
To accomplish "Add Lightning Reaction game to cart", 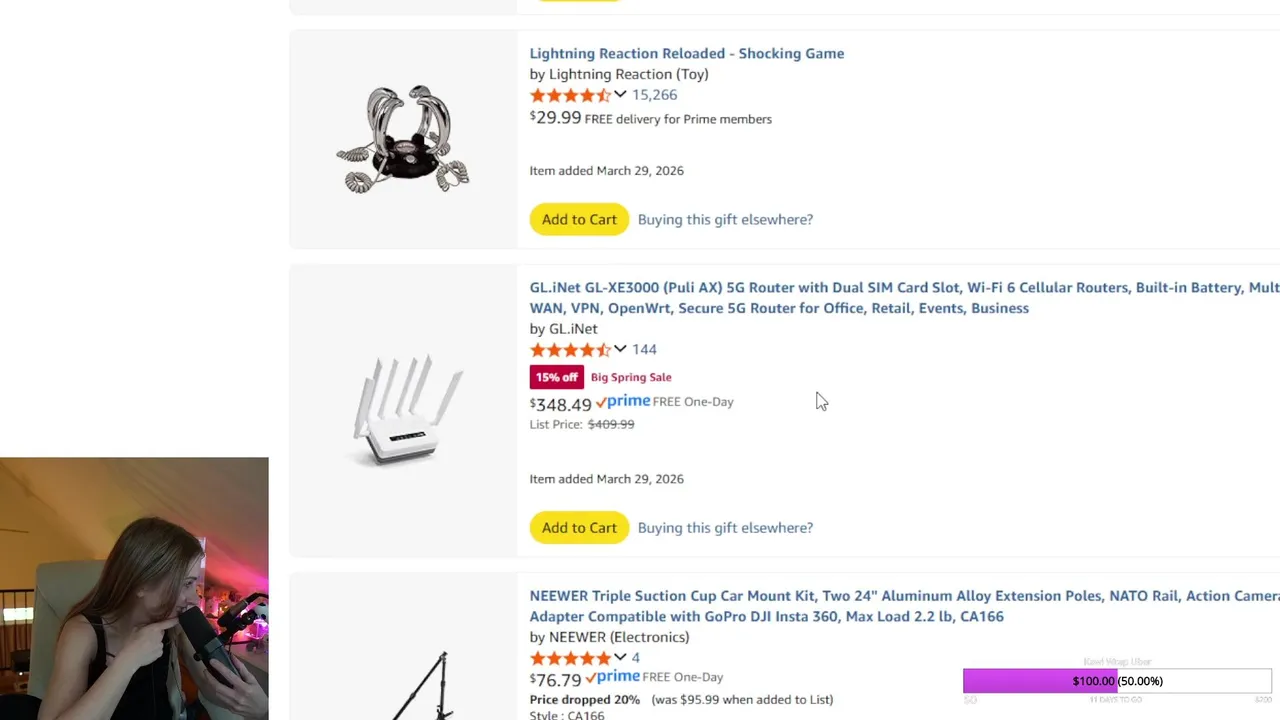I will click(579, 219).
